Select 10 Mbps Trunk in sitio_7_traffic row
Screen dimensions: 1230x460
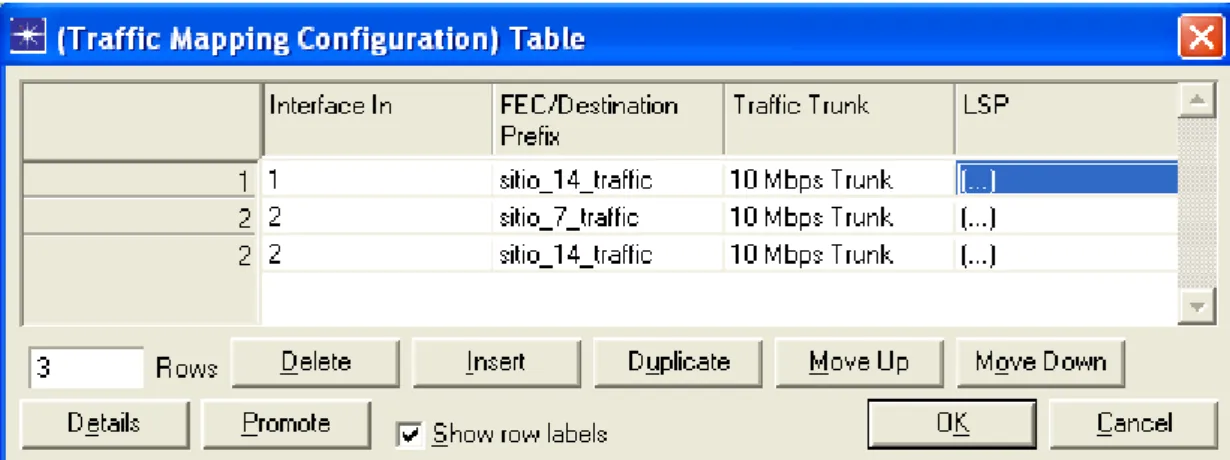pyautogui.click(x=839, y=217)
